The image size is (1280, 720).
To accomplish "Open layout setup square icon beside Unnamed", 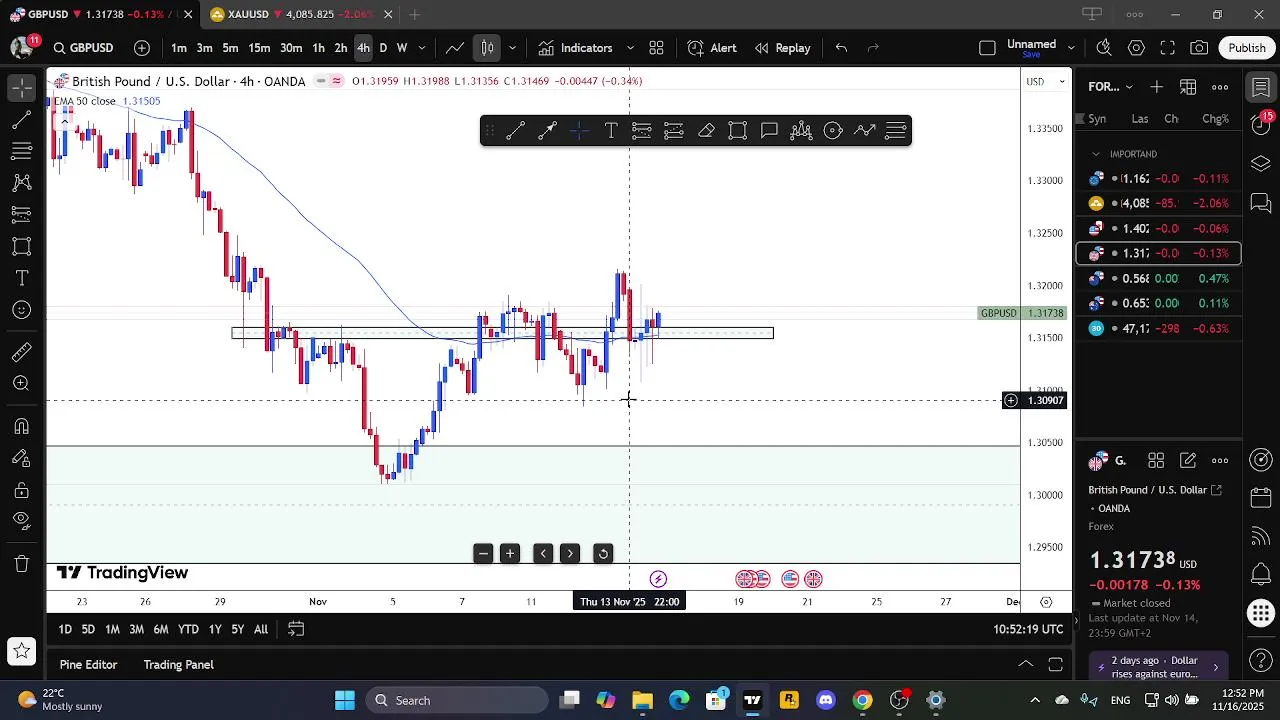I will tap(988, 48).
